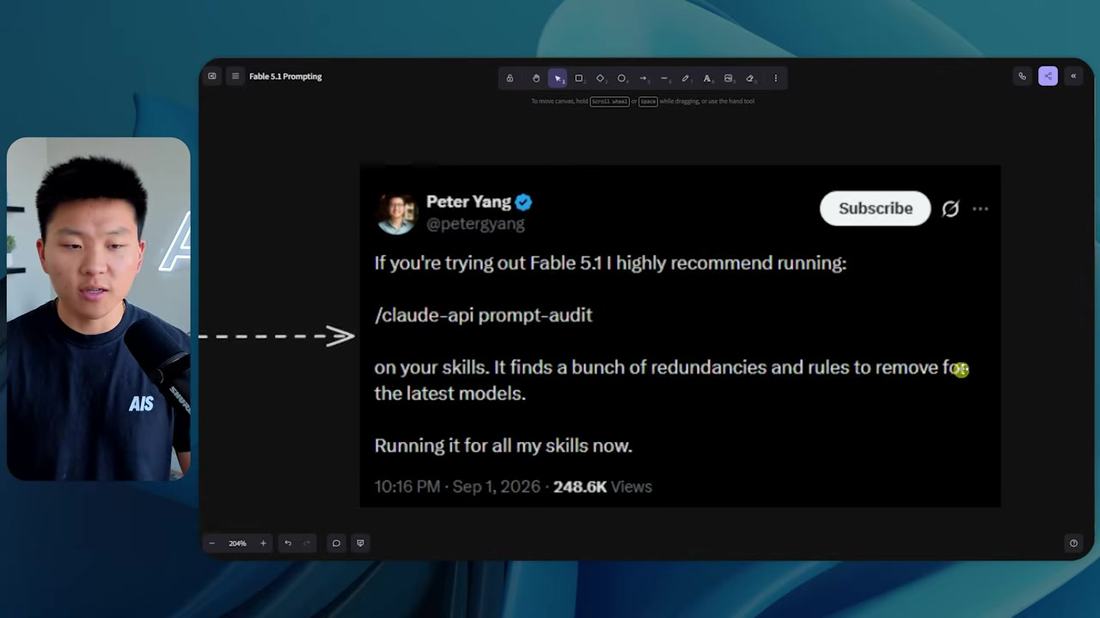Select the Hand panning tool
The width and height of the screenshot is (1100, 618).
(x=536, y=78)
